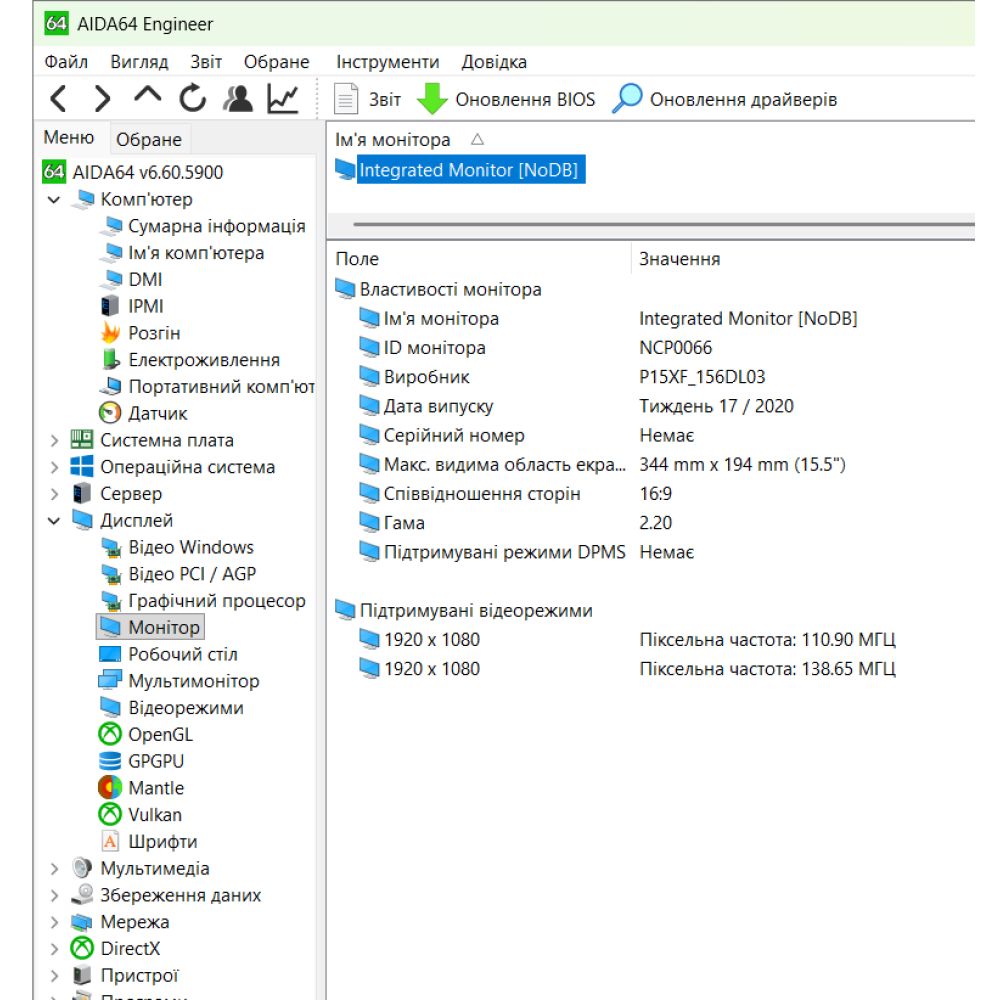The height and width of the screenshot is (1000, 1000).
Task: Select the IPMI tree item
Action: 132,307
